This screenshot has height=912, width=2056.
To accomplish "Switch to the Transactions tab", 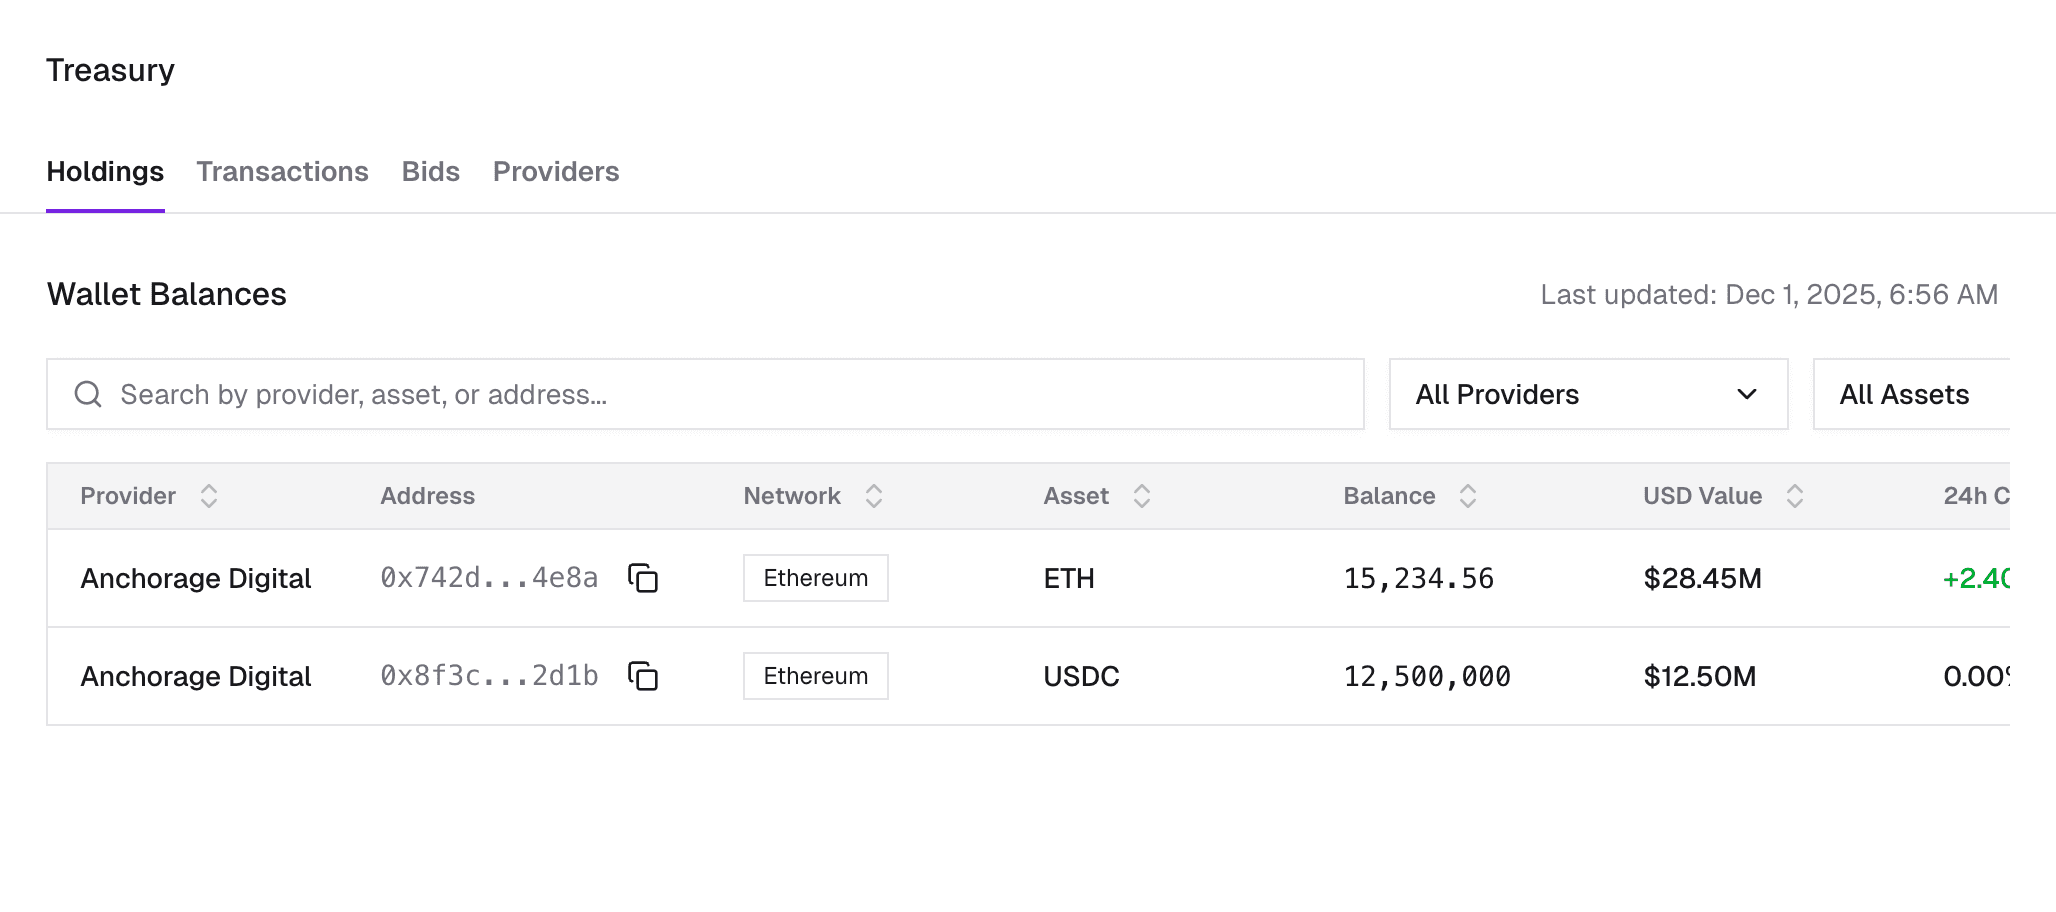I will click(282, 171).
